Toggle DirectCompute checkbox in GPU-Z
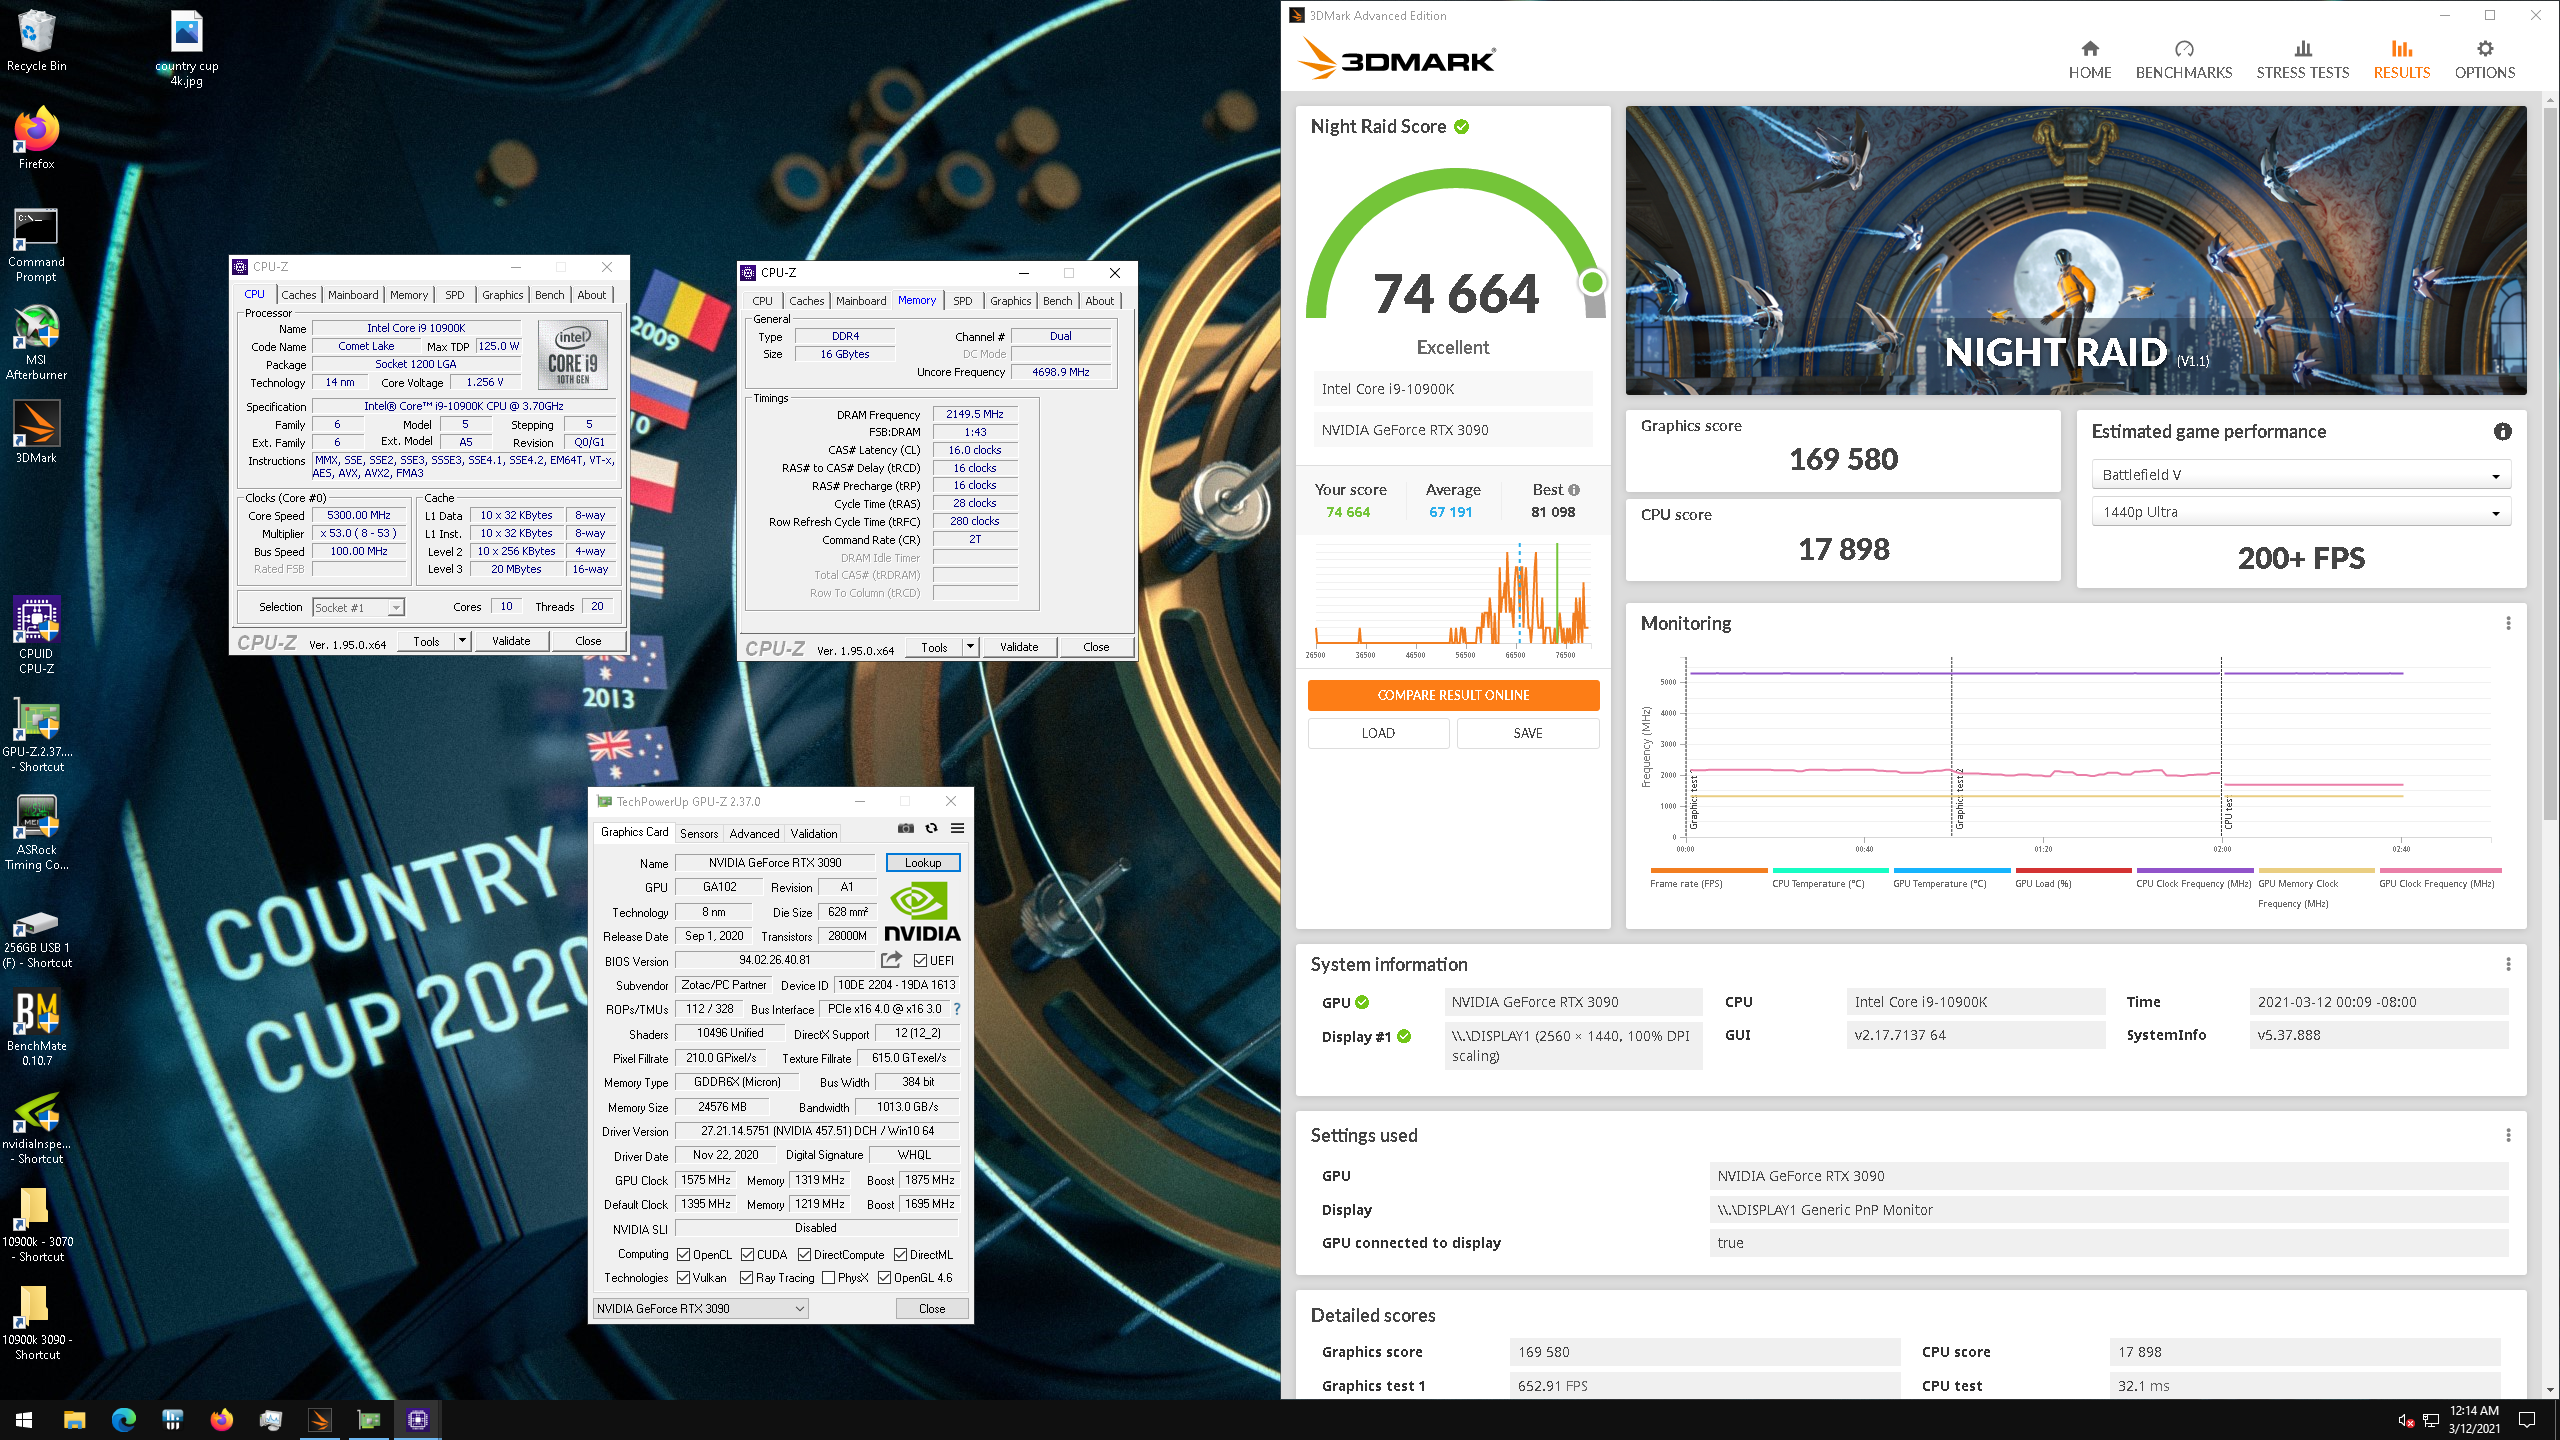Image resolution: width=2560 pixels, height=1440 pixels. [x=804, y=1255]
